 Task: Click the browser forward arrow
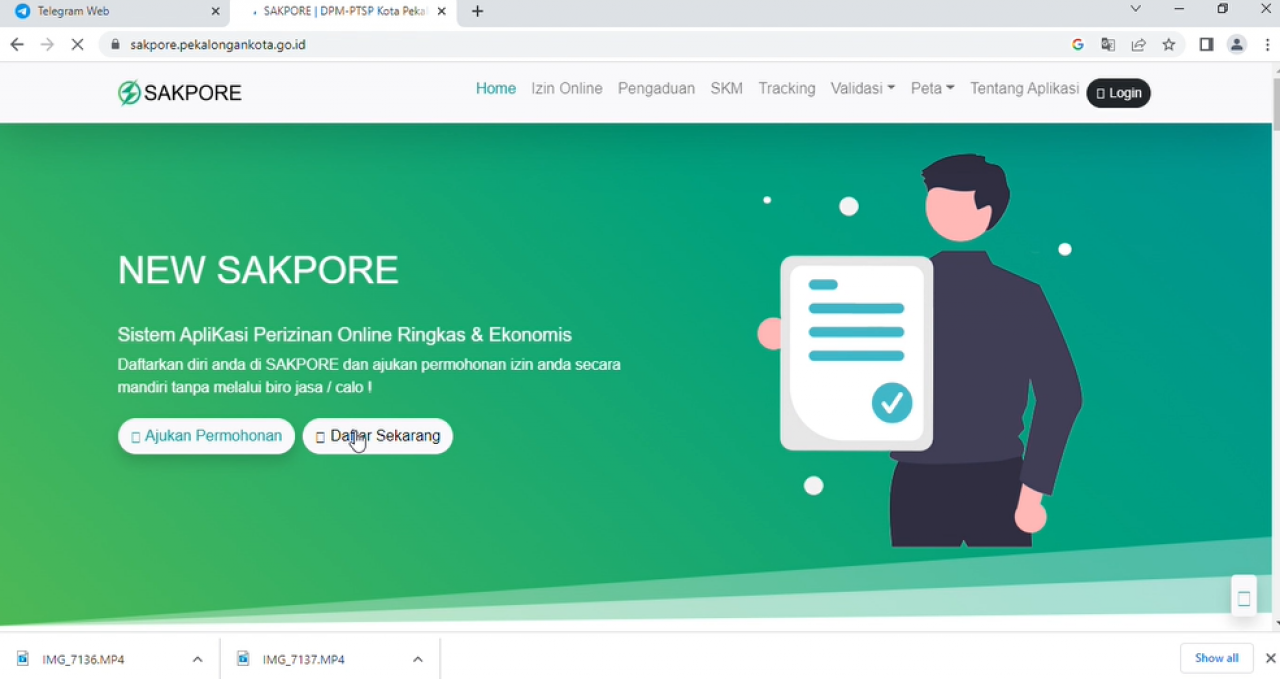[x=47, y=44]
